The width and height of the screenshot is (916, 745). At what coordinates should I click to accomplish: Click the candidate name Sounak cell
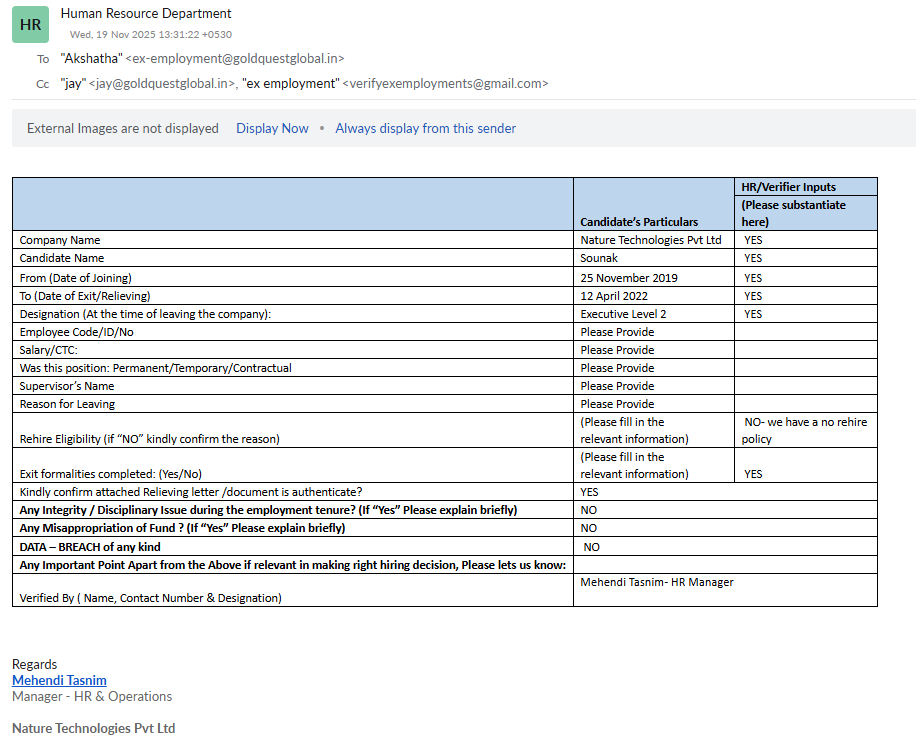point(599,258)
